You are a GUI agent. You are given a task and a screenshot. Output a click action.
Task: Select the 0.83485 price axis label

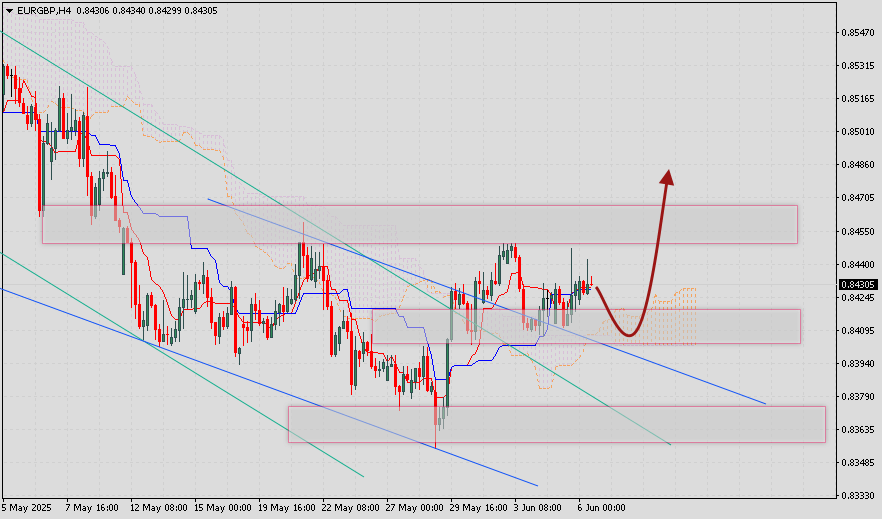tap(858, 463)
